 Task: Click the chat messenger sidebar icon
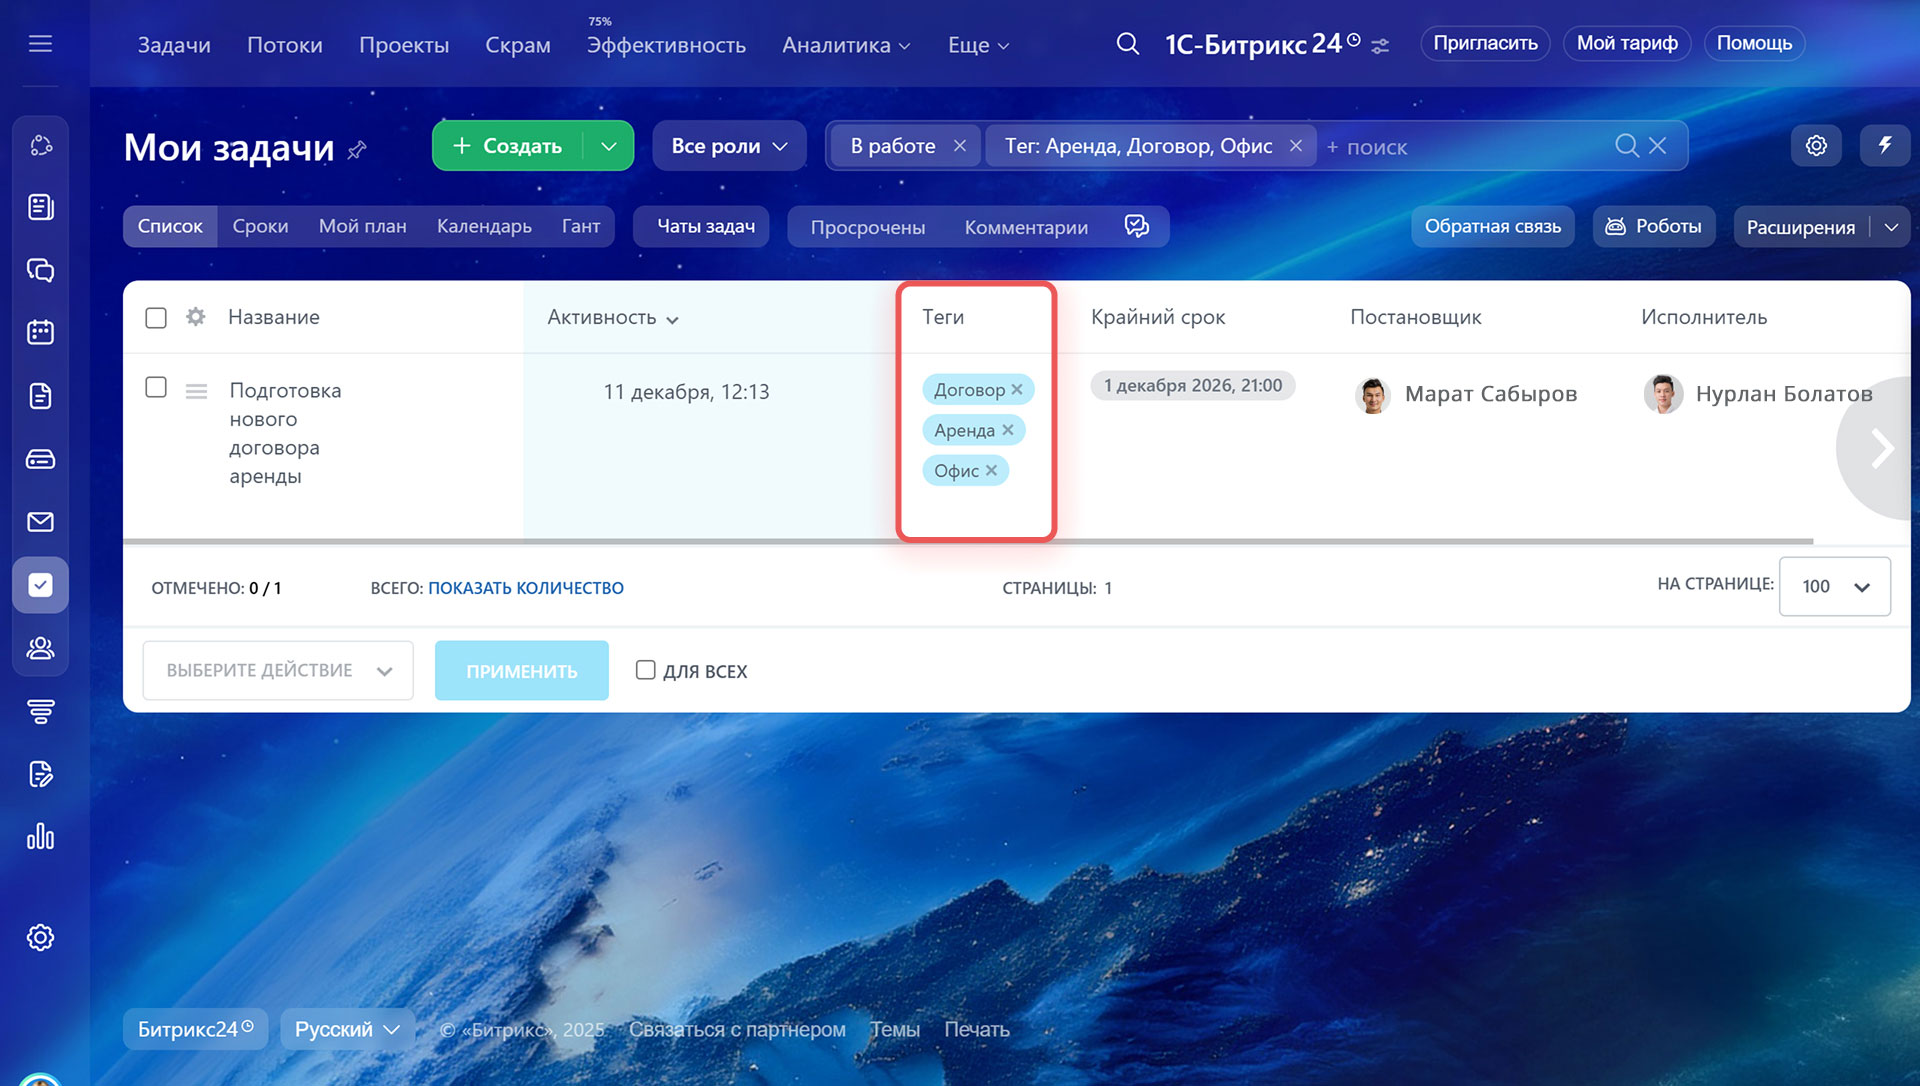tap(40, 270)
